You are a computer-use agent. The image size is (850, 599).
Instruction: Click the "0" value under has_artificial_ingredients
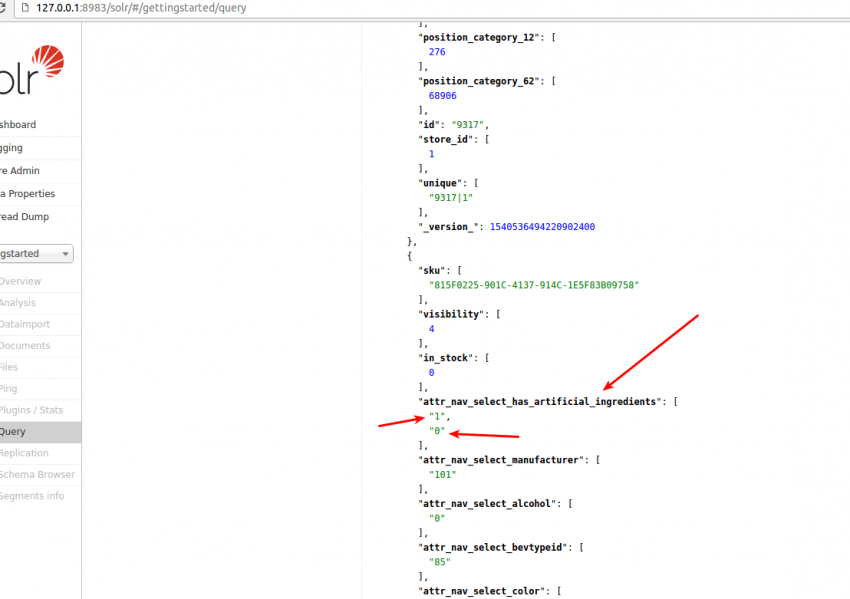point(437,431)
